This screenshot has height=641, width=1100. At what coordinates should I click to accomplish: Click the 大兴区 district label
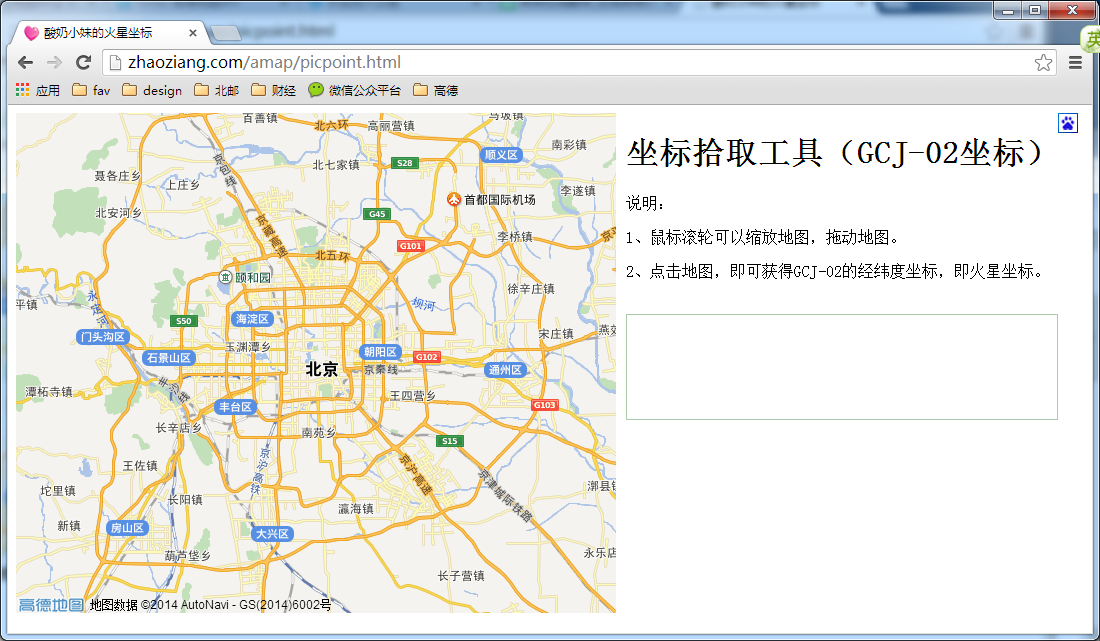point(272,534)
